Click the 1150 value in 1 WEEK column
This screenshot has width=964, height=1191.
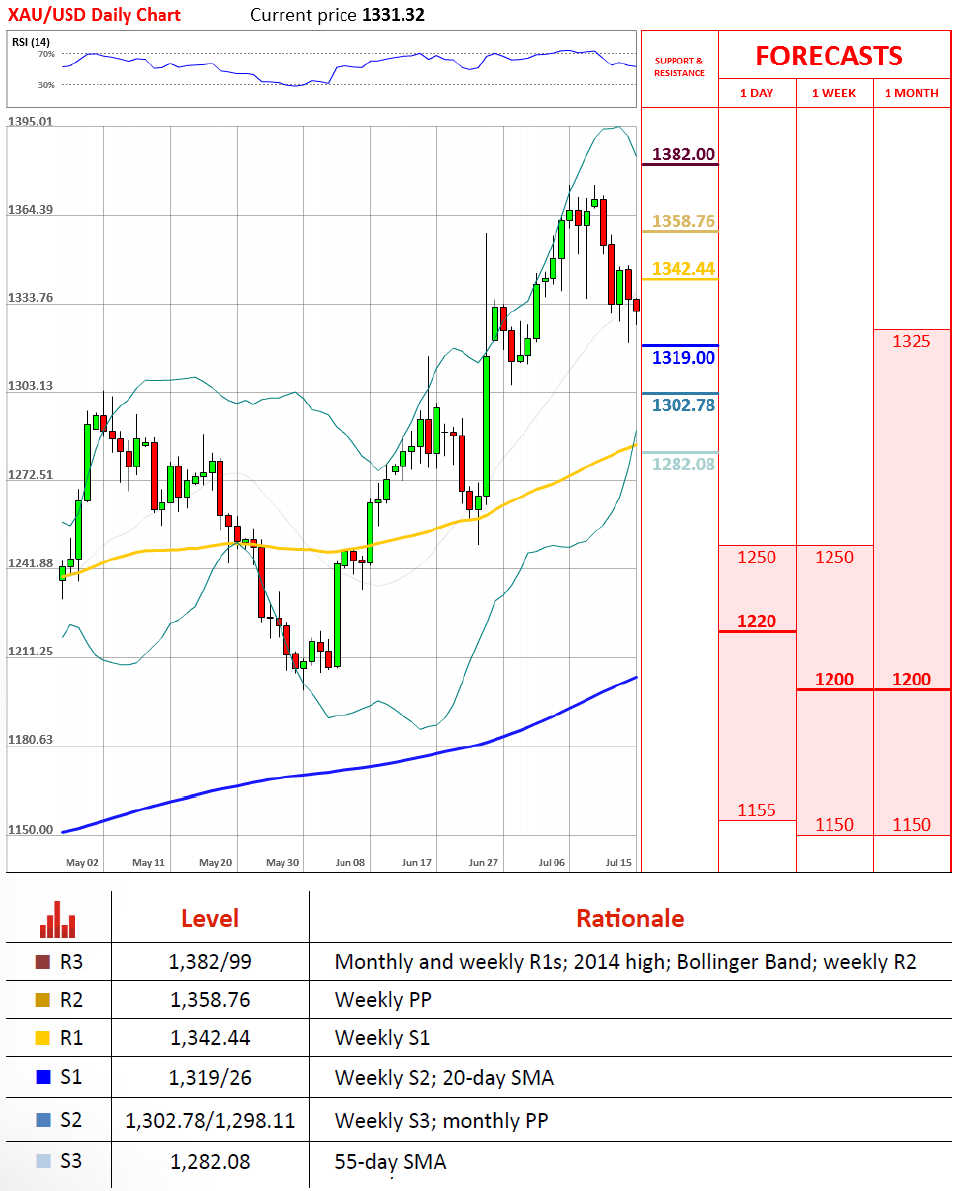(834, 825)
